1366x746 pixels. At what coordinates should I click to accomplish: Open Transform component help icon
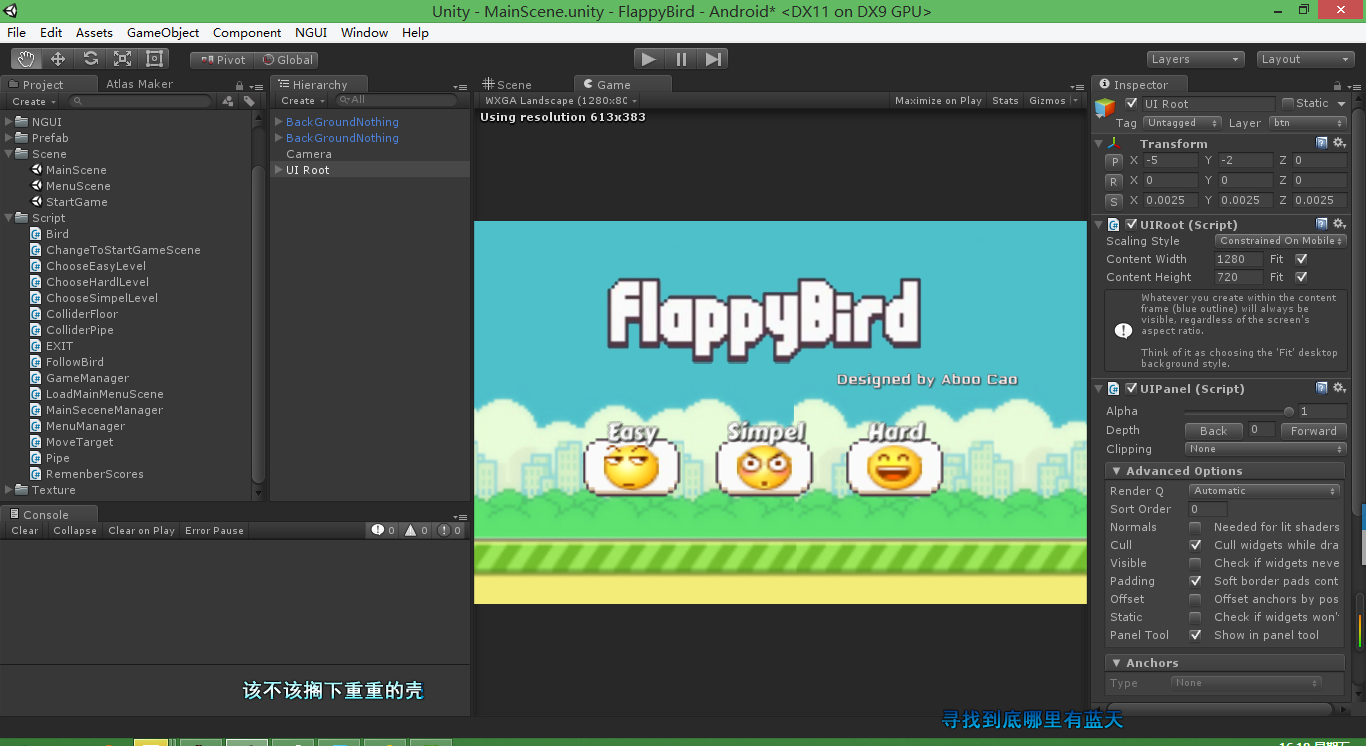[x=1322, y=143]
